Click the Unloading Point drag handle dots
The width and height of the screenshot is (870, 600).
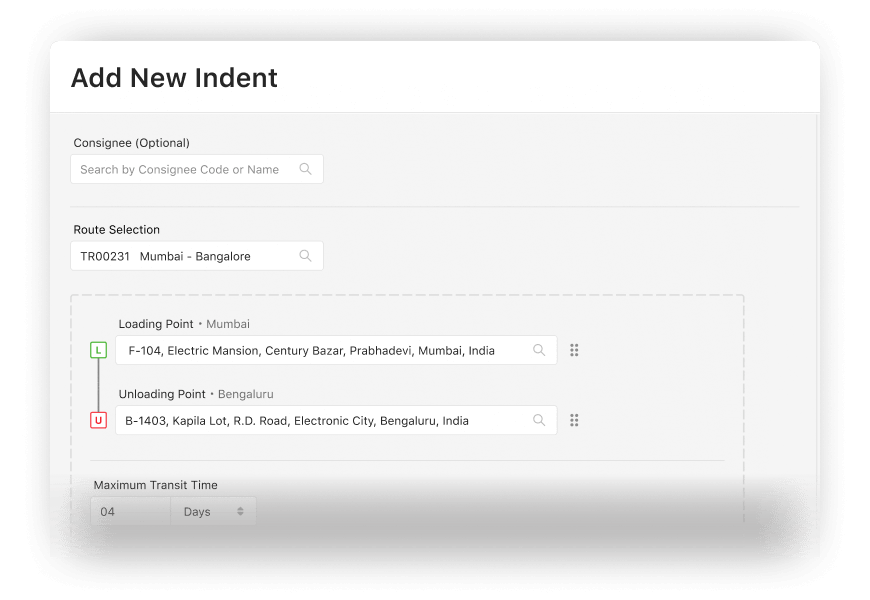tap(574, 420)
